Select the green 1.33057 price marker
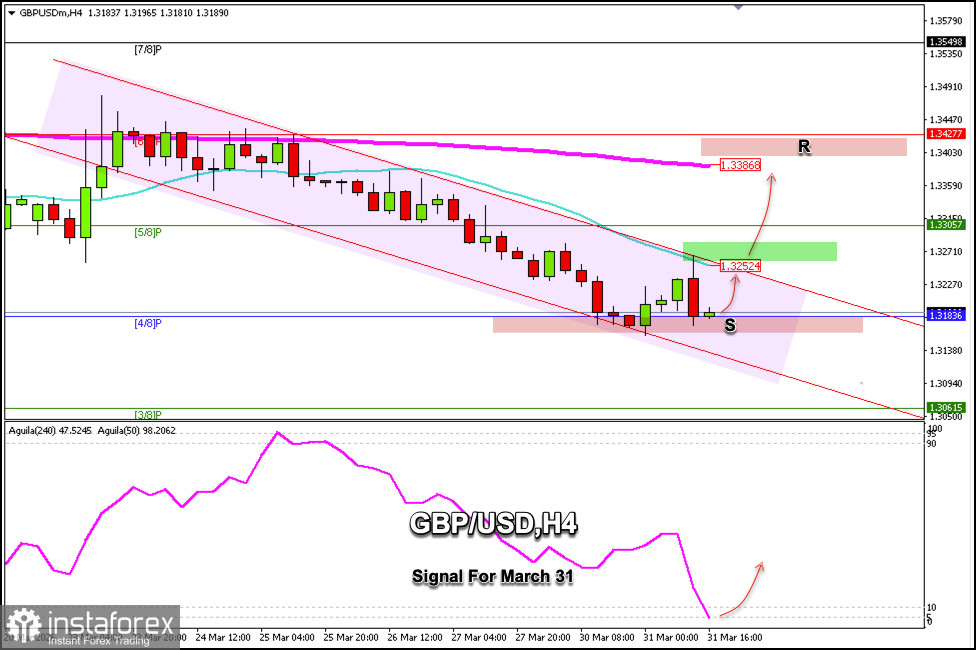The width and height of the screenshot is (976, 650). point(946,226)
